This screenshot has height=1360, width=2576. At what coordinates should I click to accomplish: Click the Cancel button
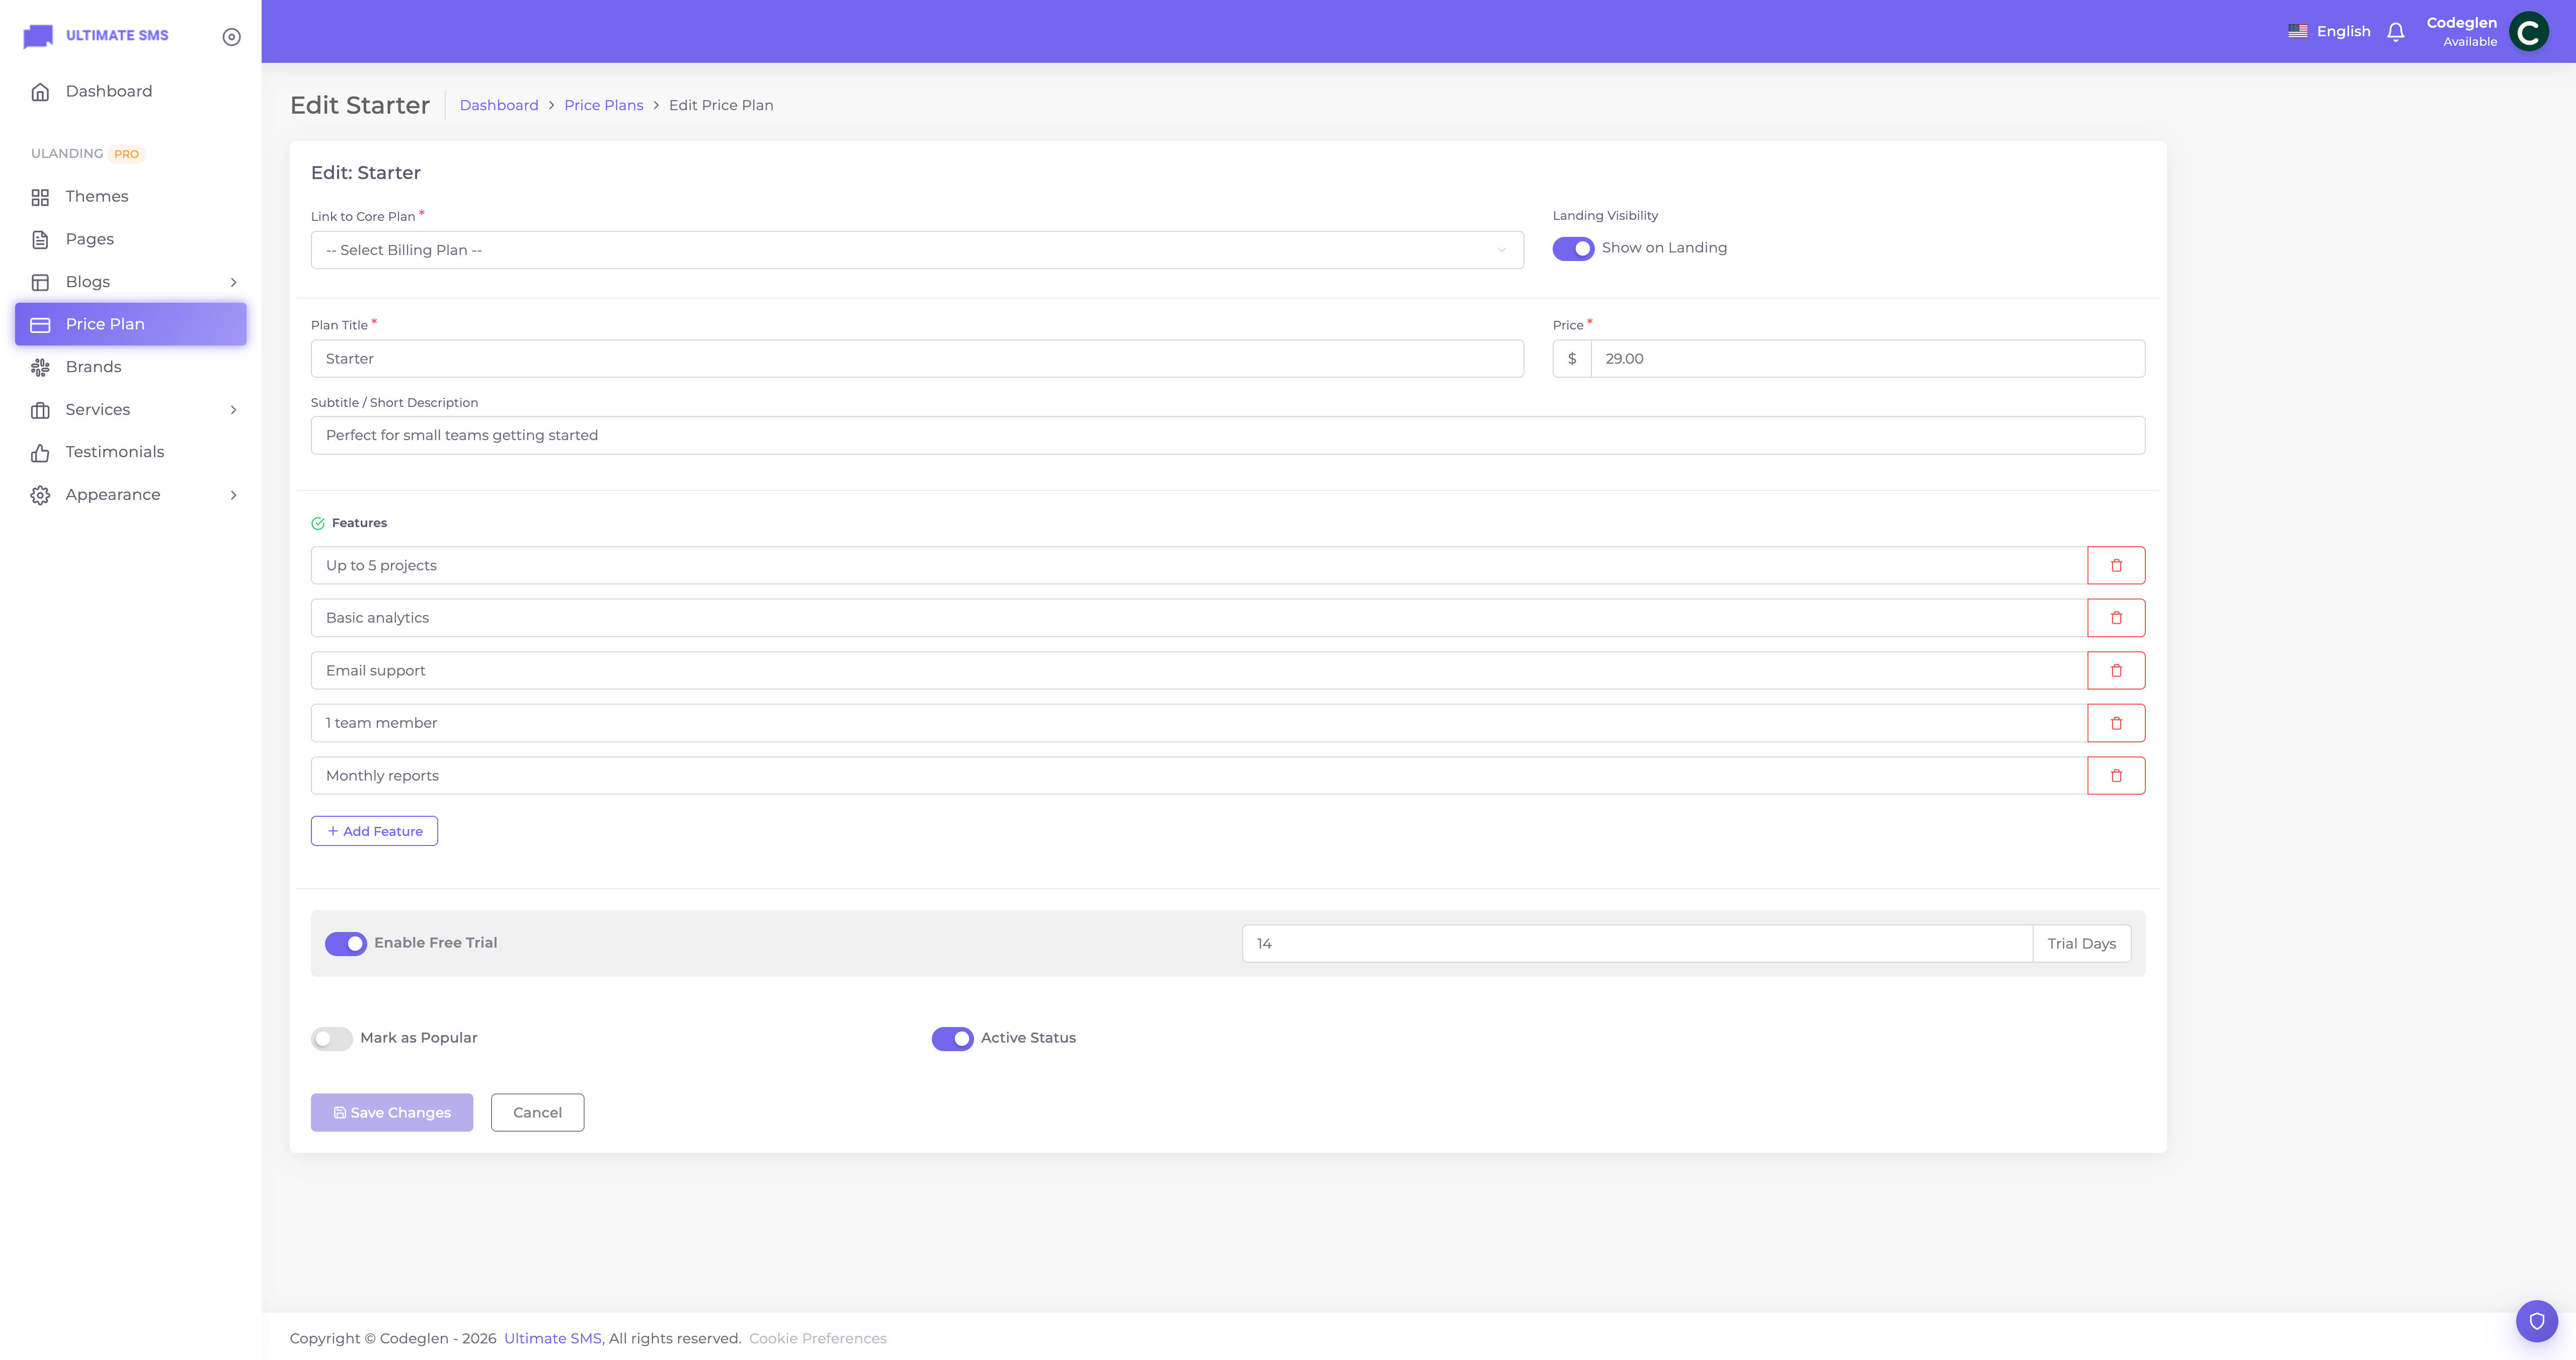coord(537,1112)
